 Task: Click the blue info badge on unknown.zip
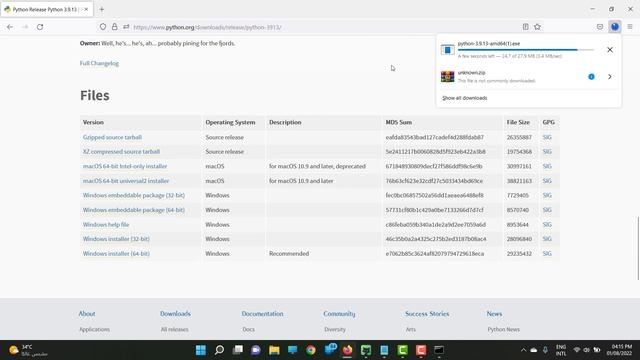(x=591, y=77)
